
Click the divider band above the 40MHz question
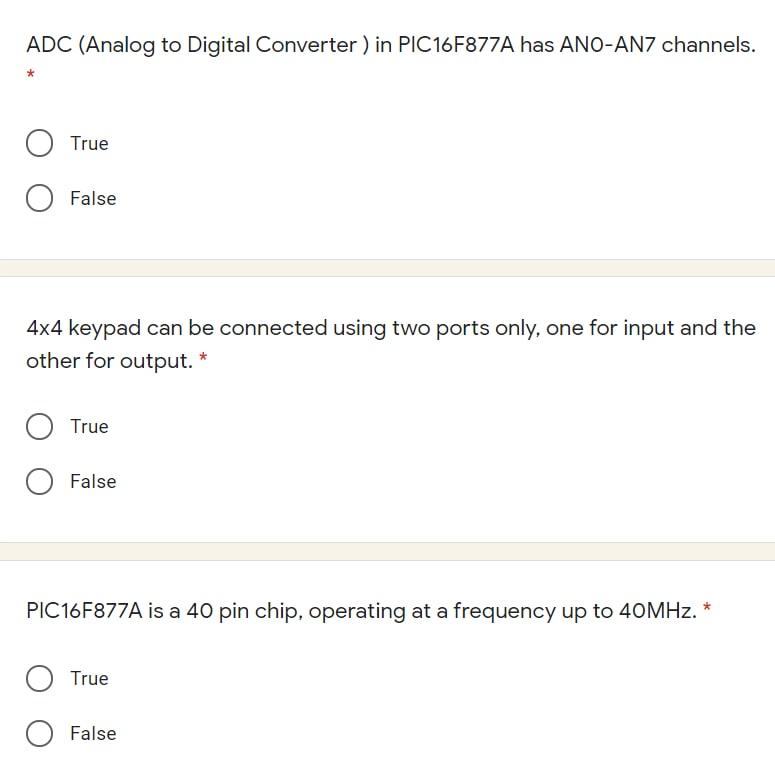tap(387, 551)
